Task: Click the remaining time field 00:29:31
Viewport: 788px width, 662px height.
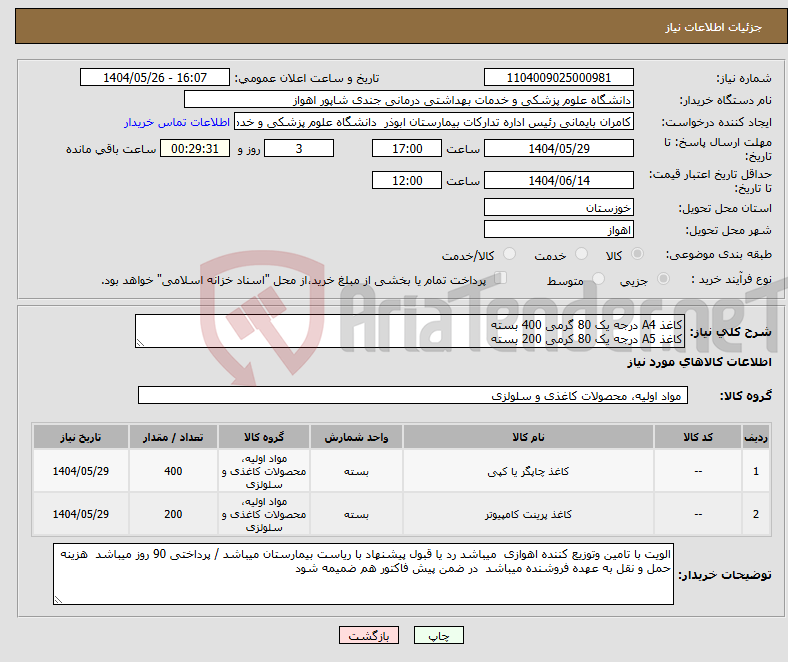Action: tap(195, 148)
